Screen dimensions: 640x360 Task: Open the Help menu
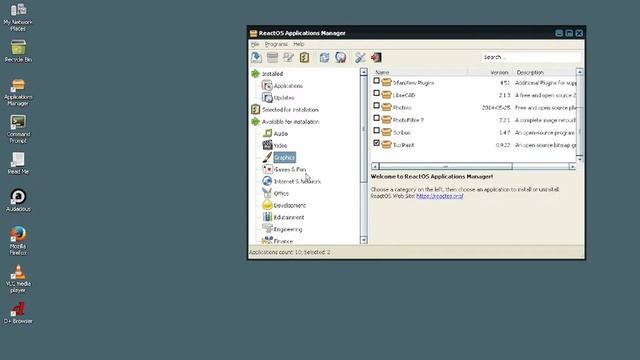tap(298, 44)
